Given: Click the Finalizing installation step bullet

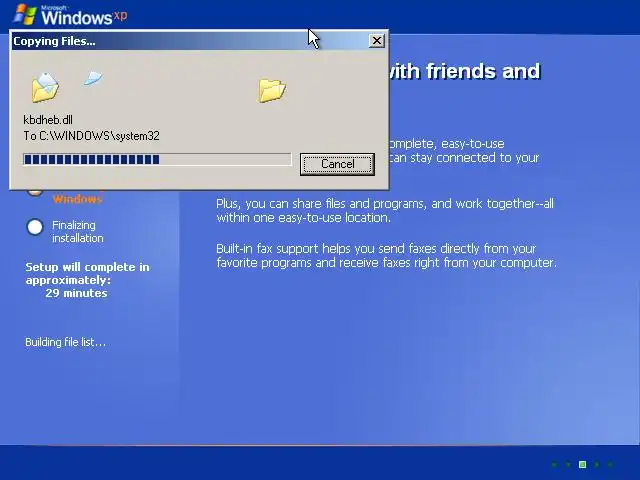Looking at the screenshot, I should [x=35, y=227].
